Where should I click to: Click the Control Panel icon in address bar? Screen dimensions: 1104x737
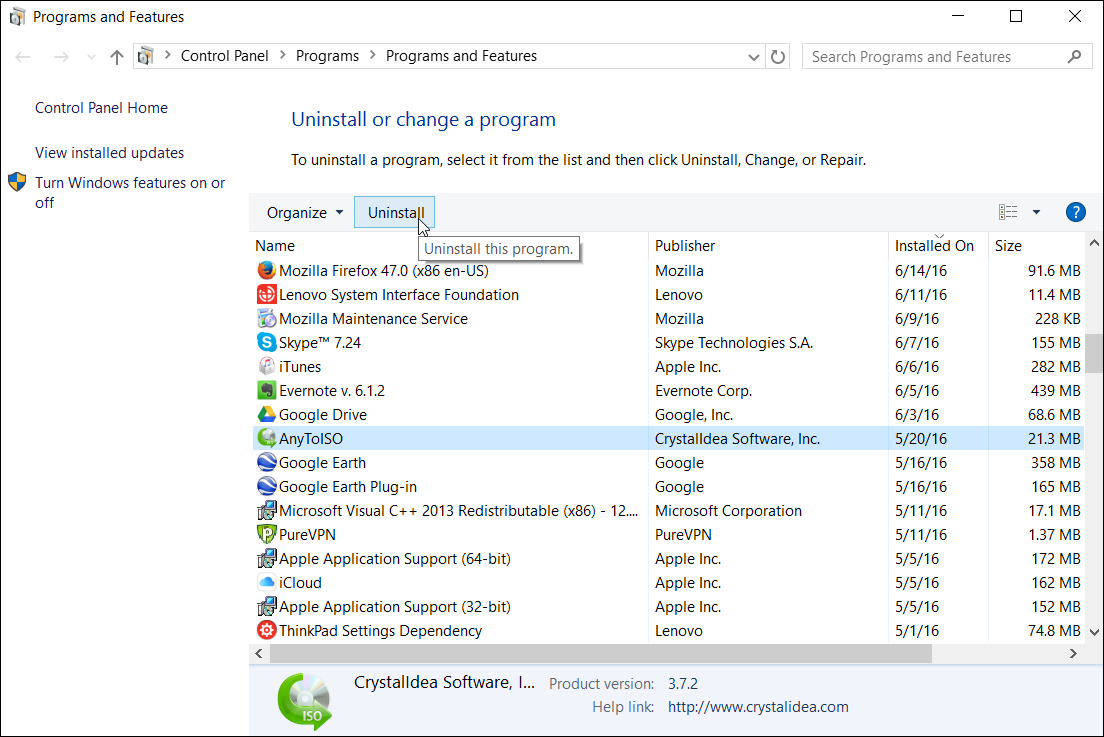(x=146, y=56)
